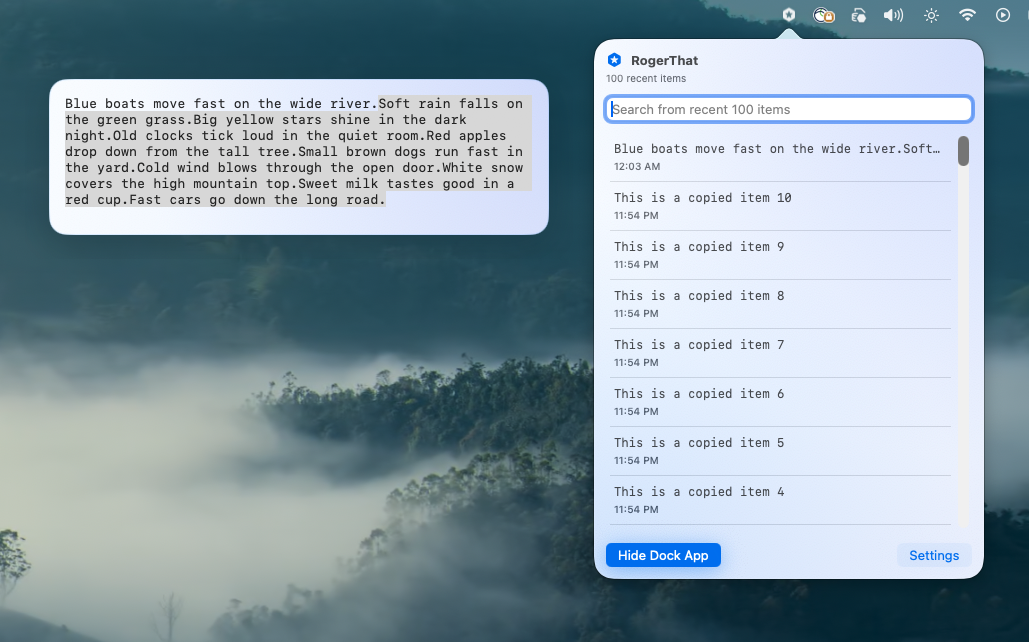Select 'This is a copied item 4'
The image size is (1029, 642).
pyautogui.click(x=780, y=500)
